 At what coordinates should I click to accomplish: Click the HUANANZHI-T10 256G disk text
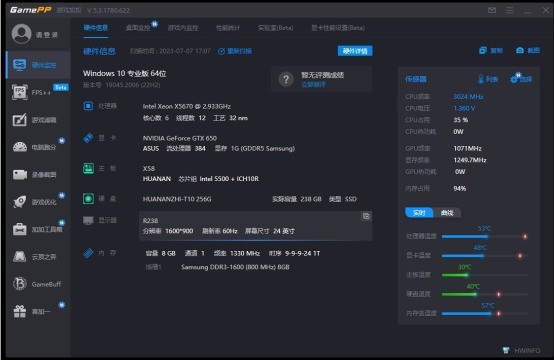177,199
